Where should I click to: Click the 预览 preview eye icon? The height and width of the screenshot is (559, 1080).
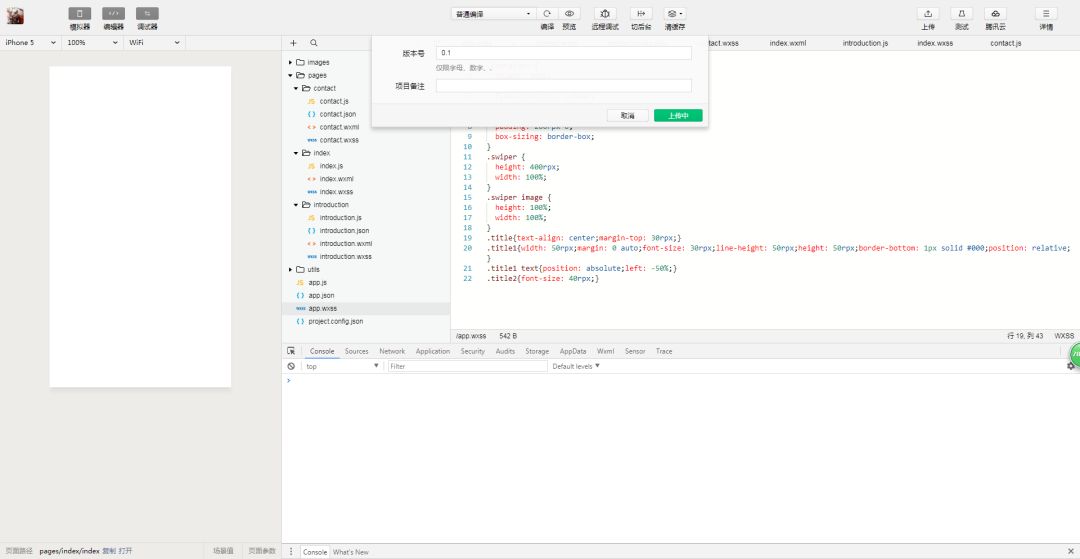(569, 14)
